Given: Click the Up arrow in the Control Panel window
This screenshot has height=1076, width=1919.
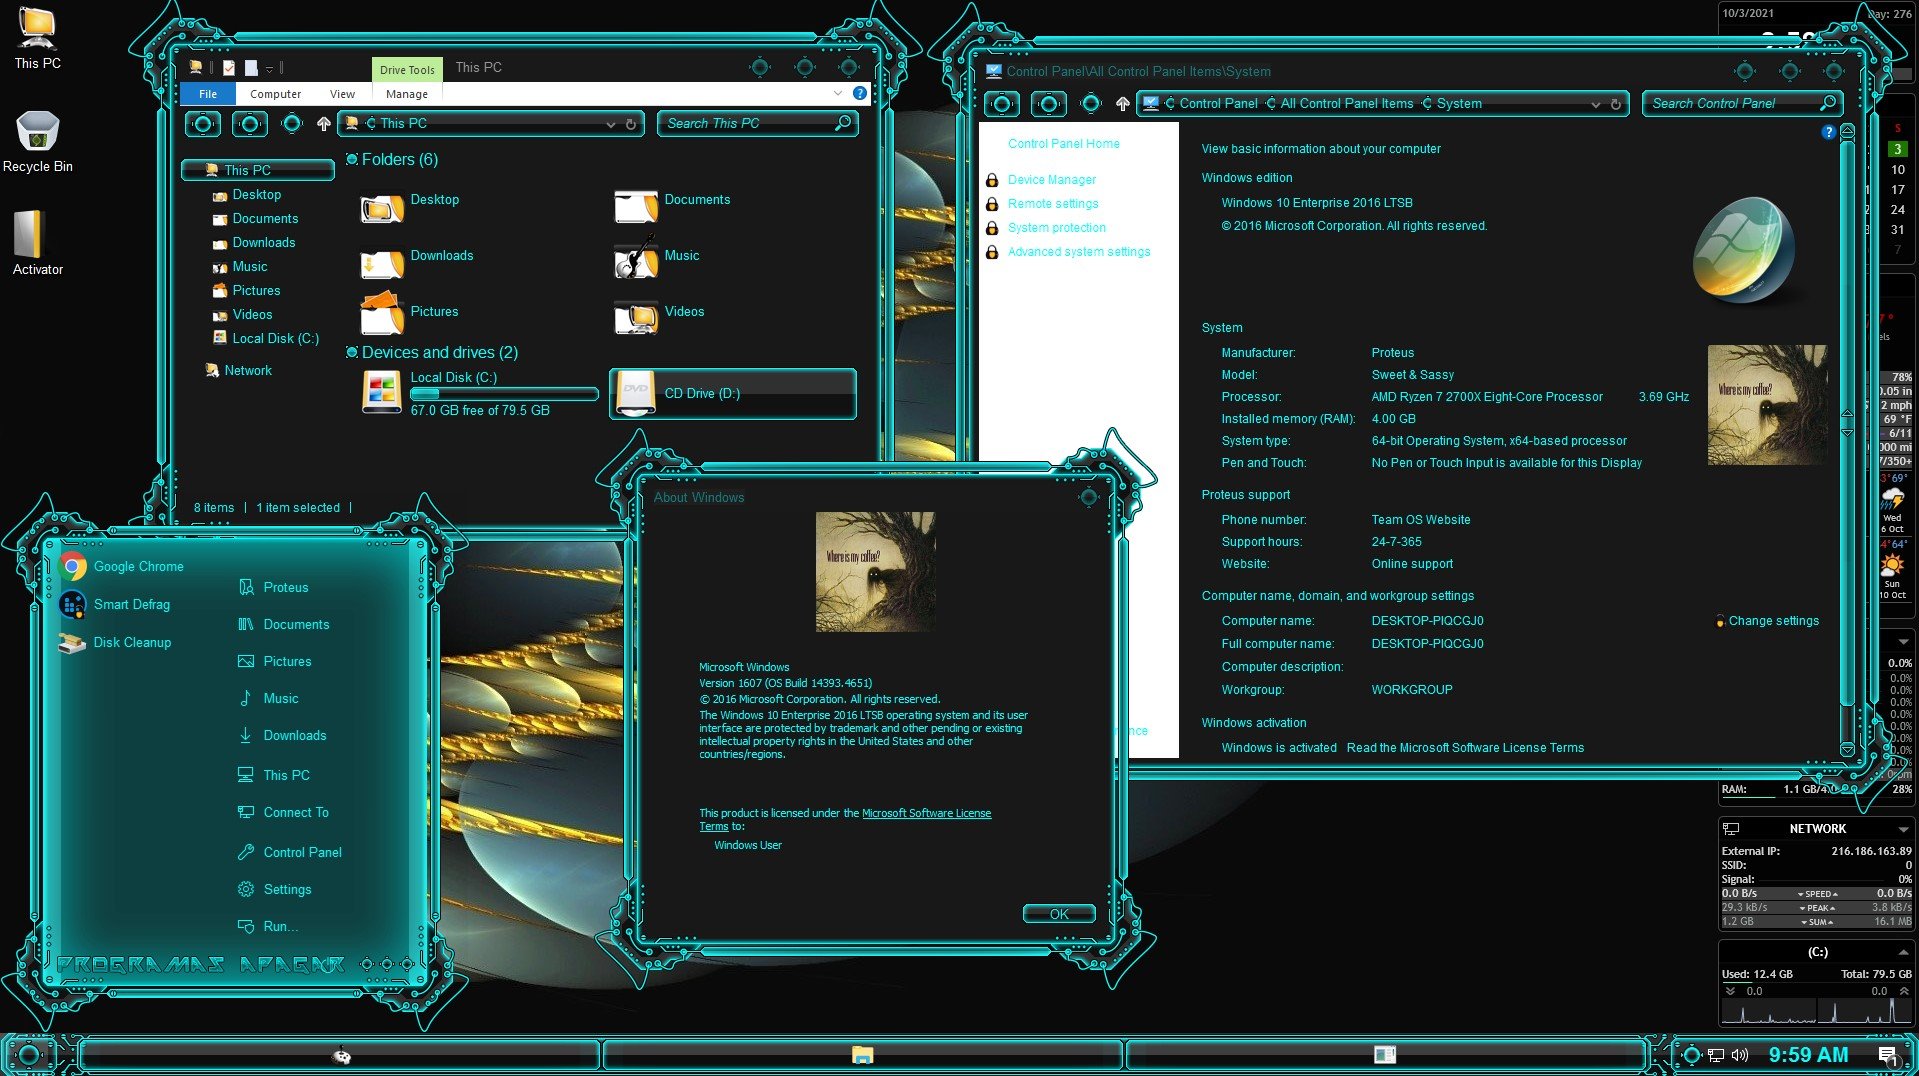Looking at the screenshot, I should pyautogui.click(x=1122, y=104).
